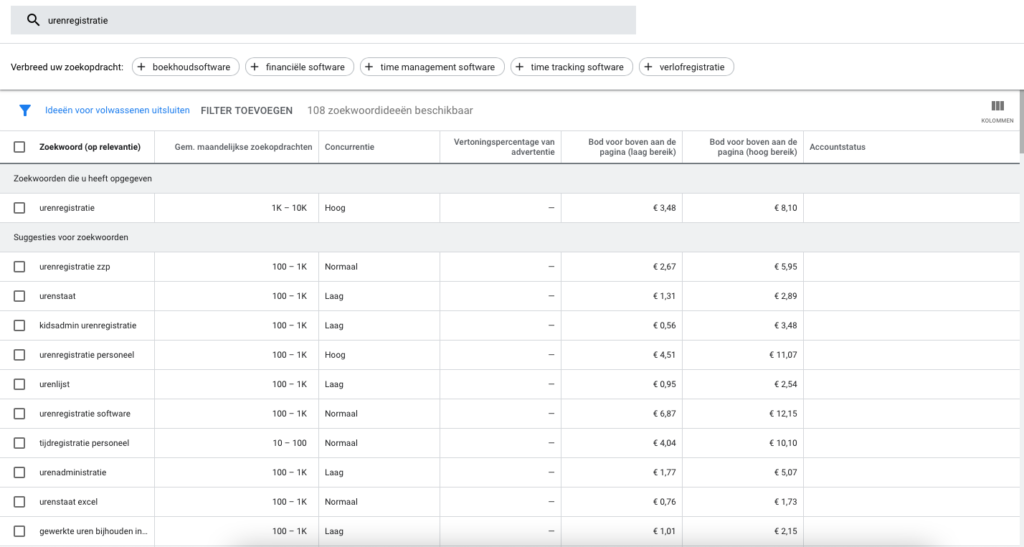Sort by Vertoningspercentage van advertentie header
Viewport: 1024px width, 547px height.
(505, 147)
